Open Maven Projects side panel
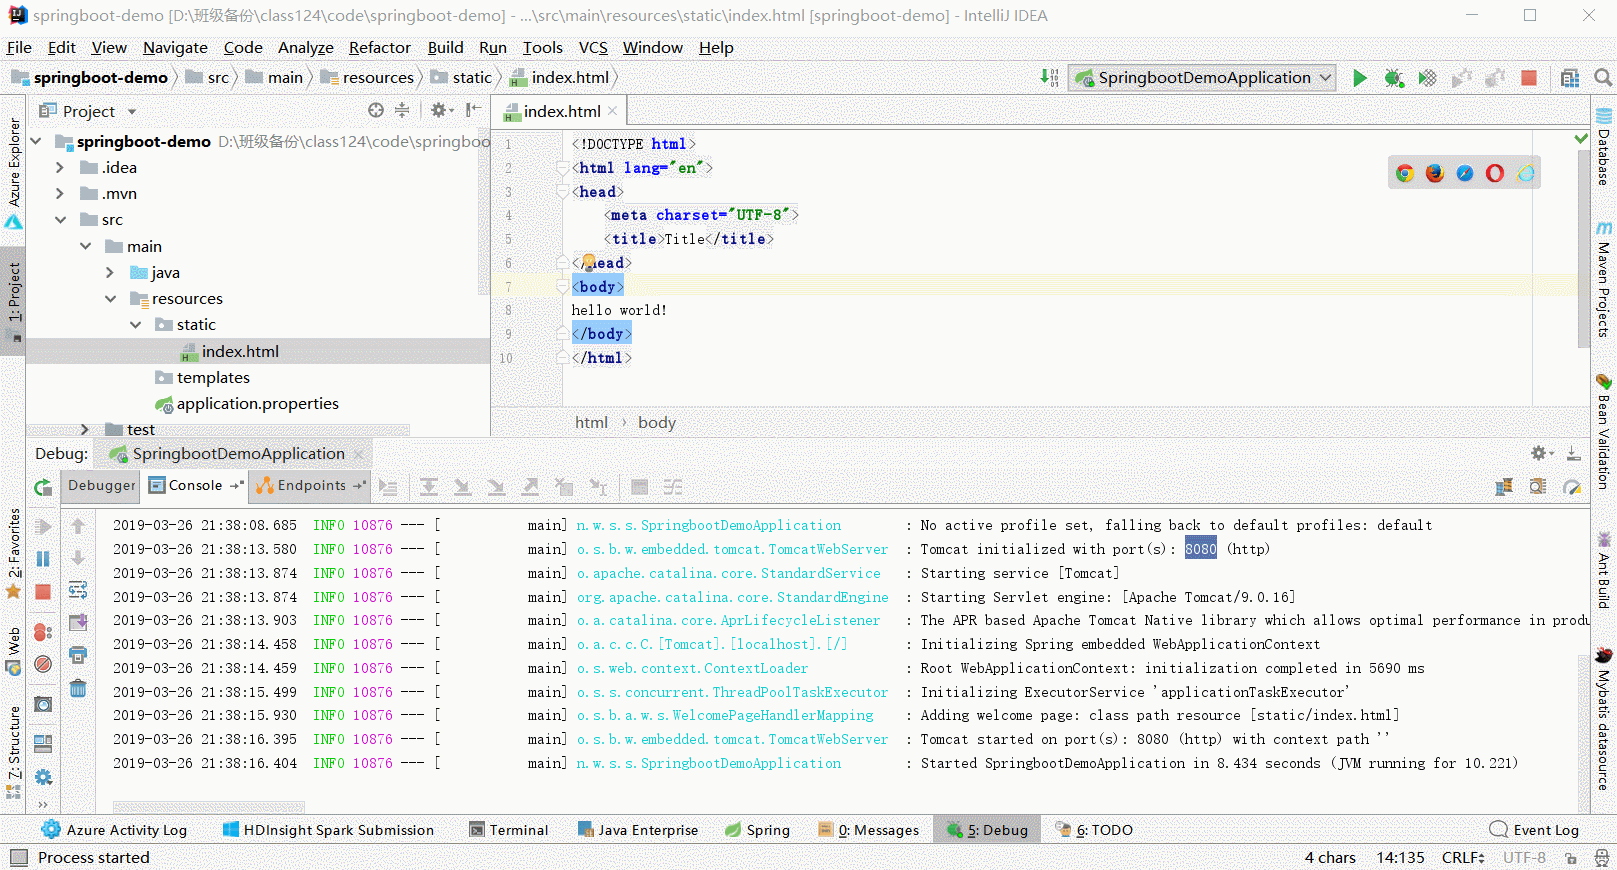The width and height of the screenshot is (1617, 870). [1604, 279]
